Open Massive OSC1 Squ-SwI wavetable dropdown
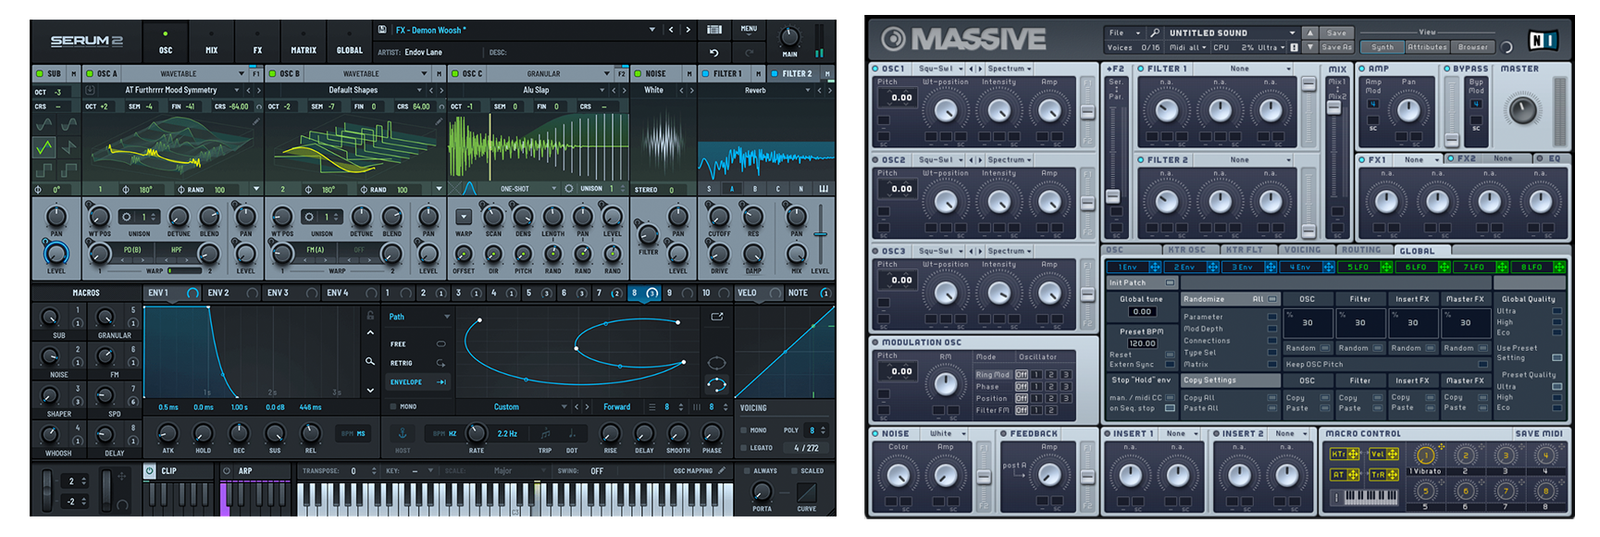The width and height of the screenshot is (1600, 537). 940,69
